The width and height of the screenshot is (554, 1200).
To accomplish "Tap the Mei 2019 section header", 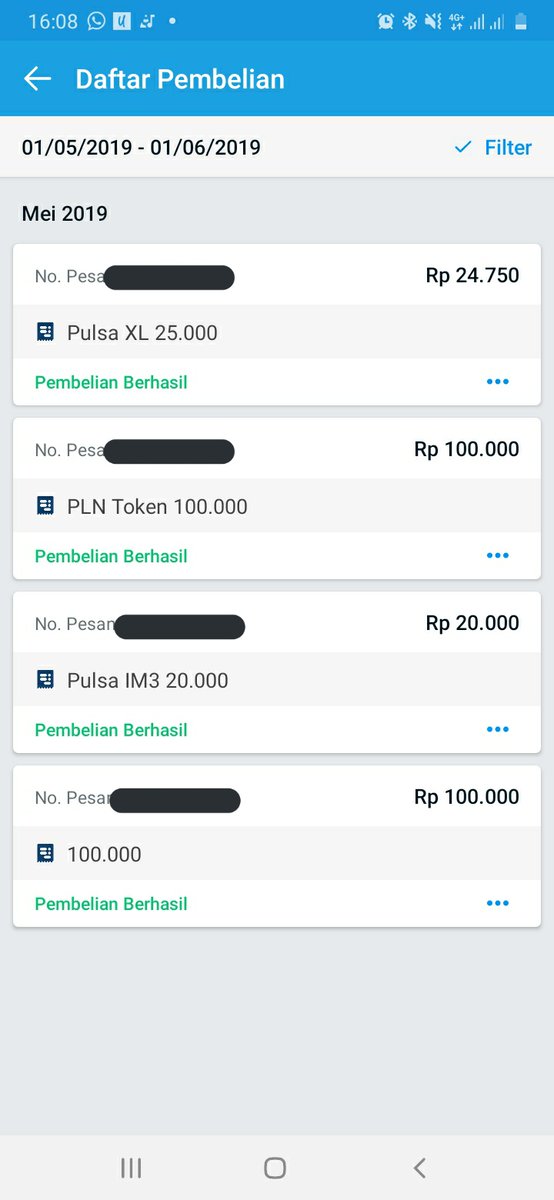I will (x=65, y=213).
